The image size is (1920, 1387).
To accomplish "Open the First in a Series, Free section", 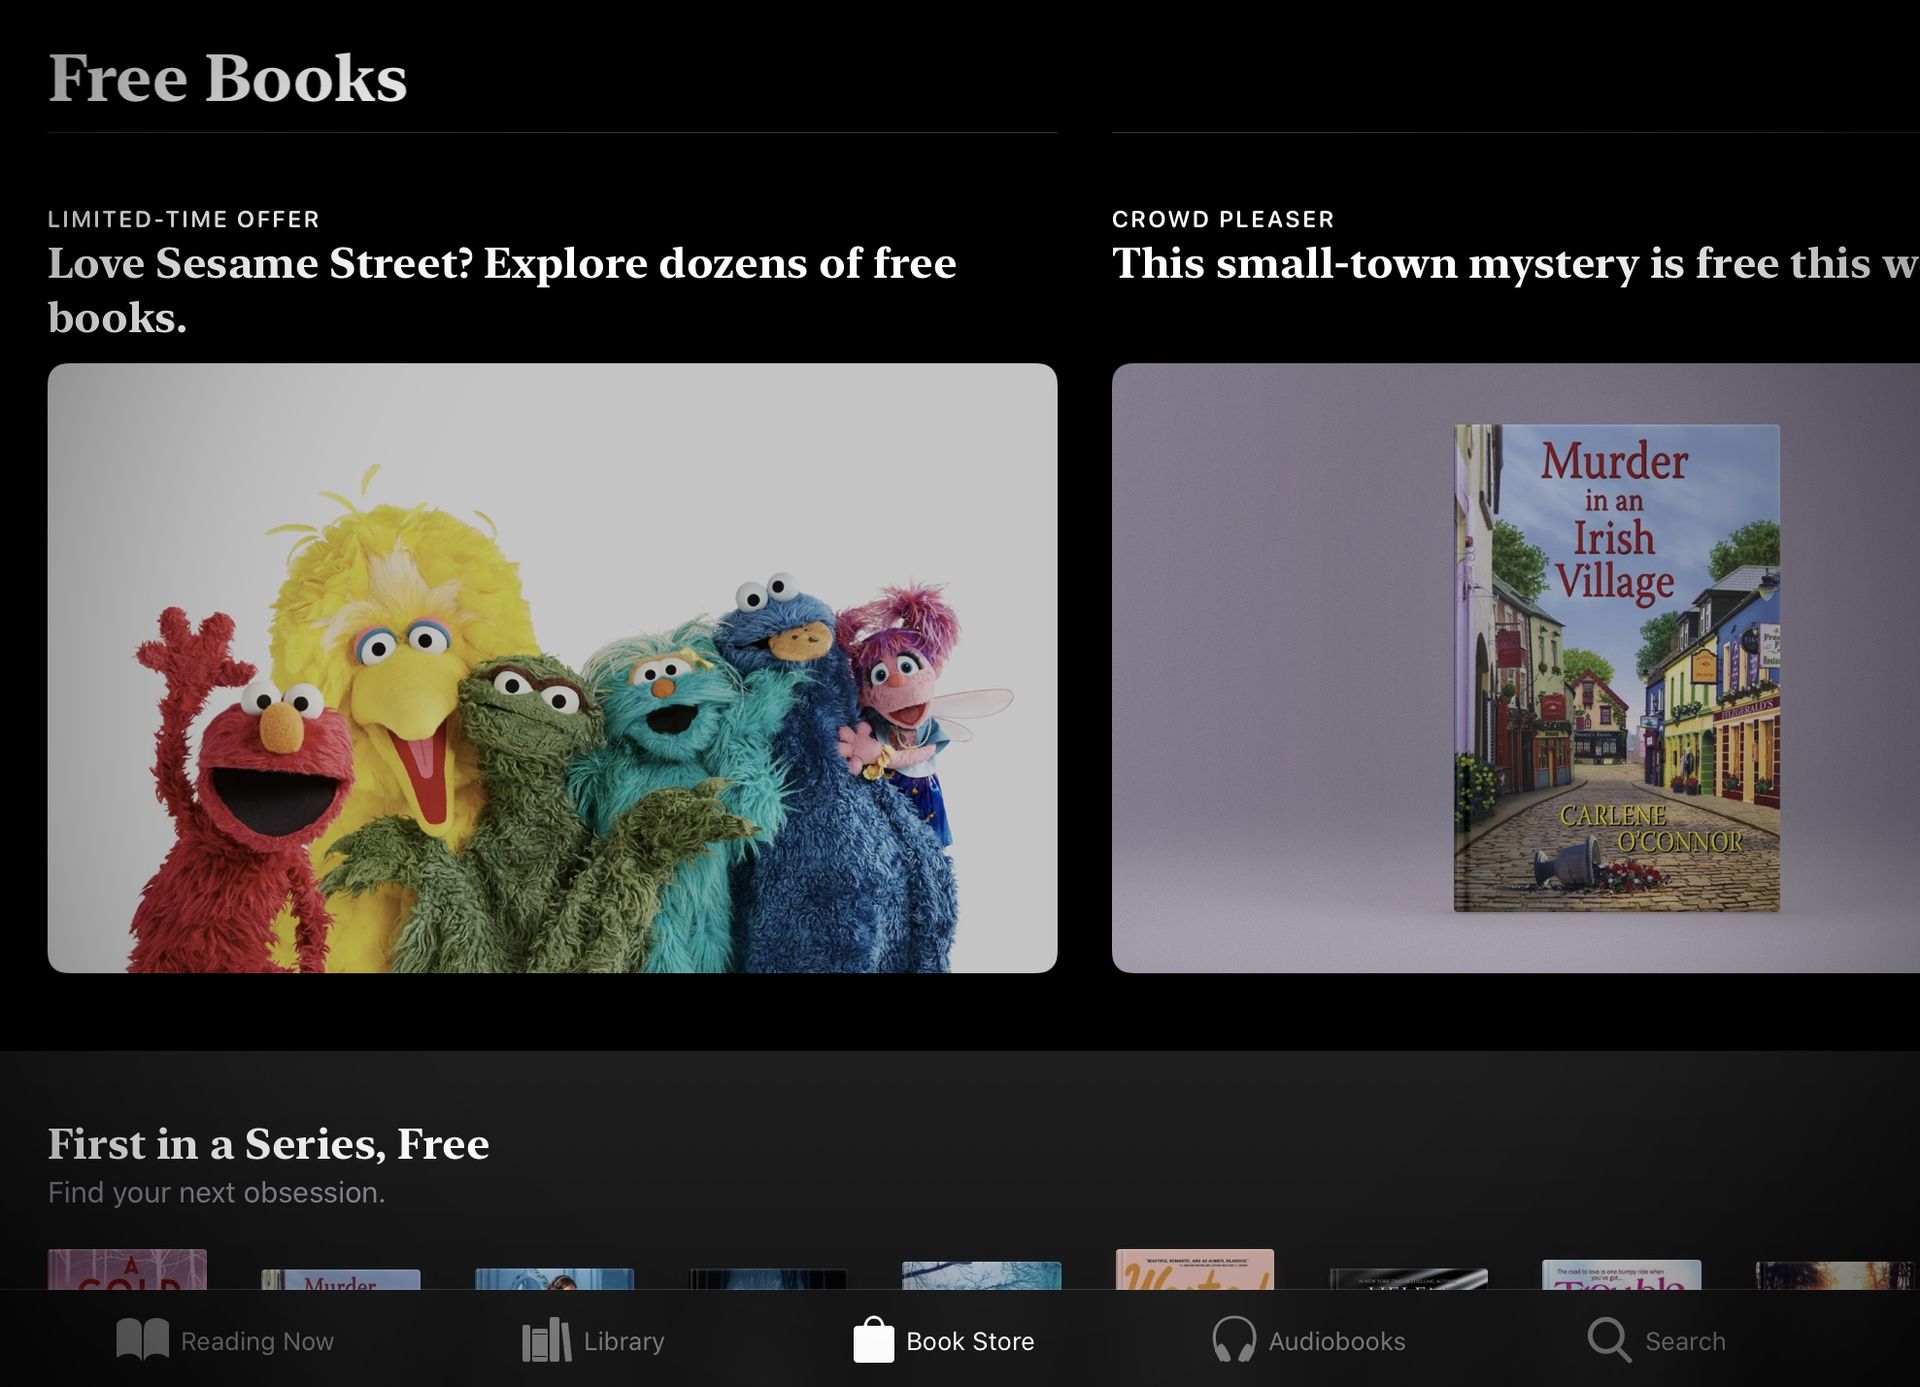I will pos(268,1144).
